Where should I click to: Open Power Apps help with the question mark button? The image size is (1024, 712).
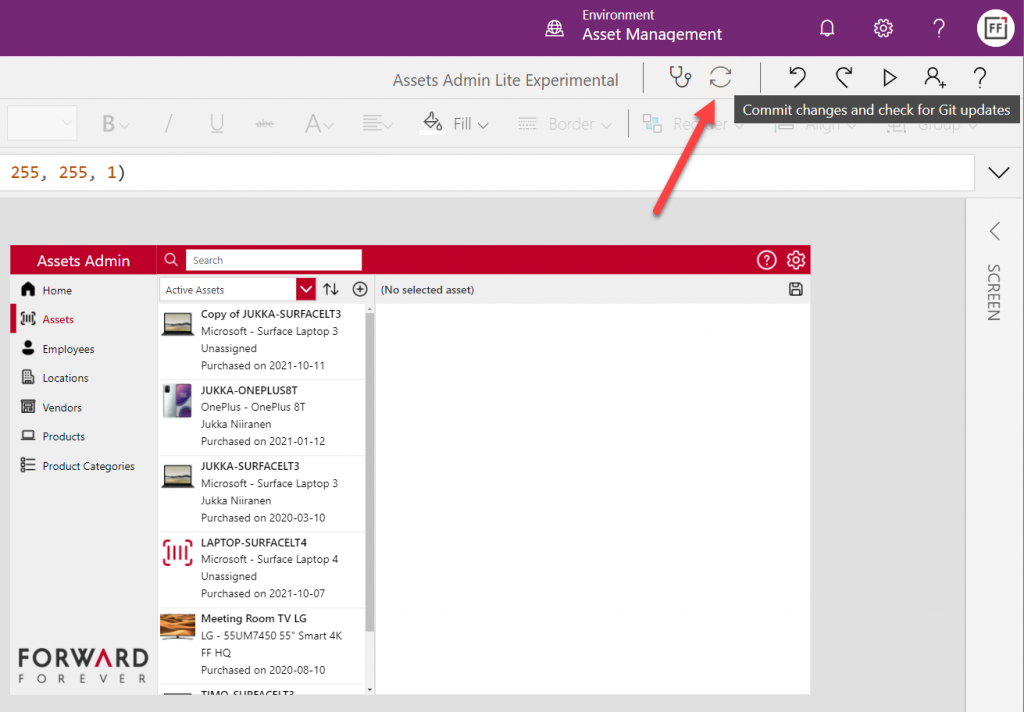[x=979, y=77]
